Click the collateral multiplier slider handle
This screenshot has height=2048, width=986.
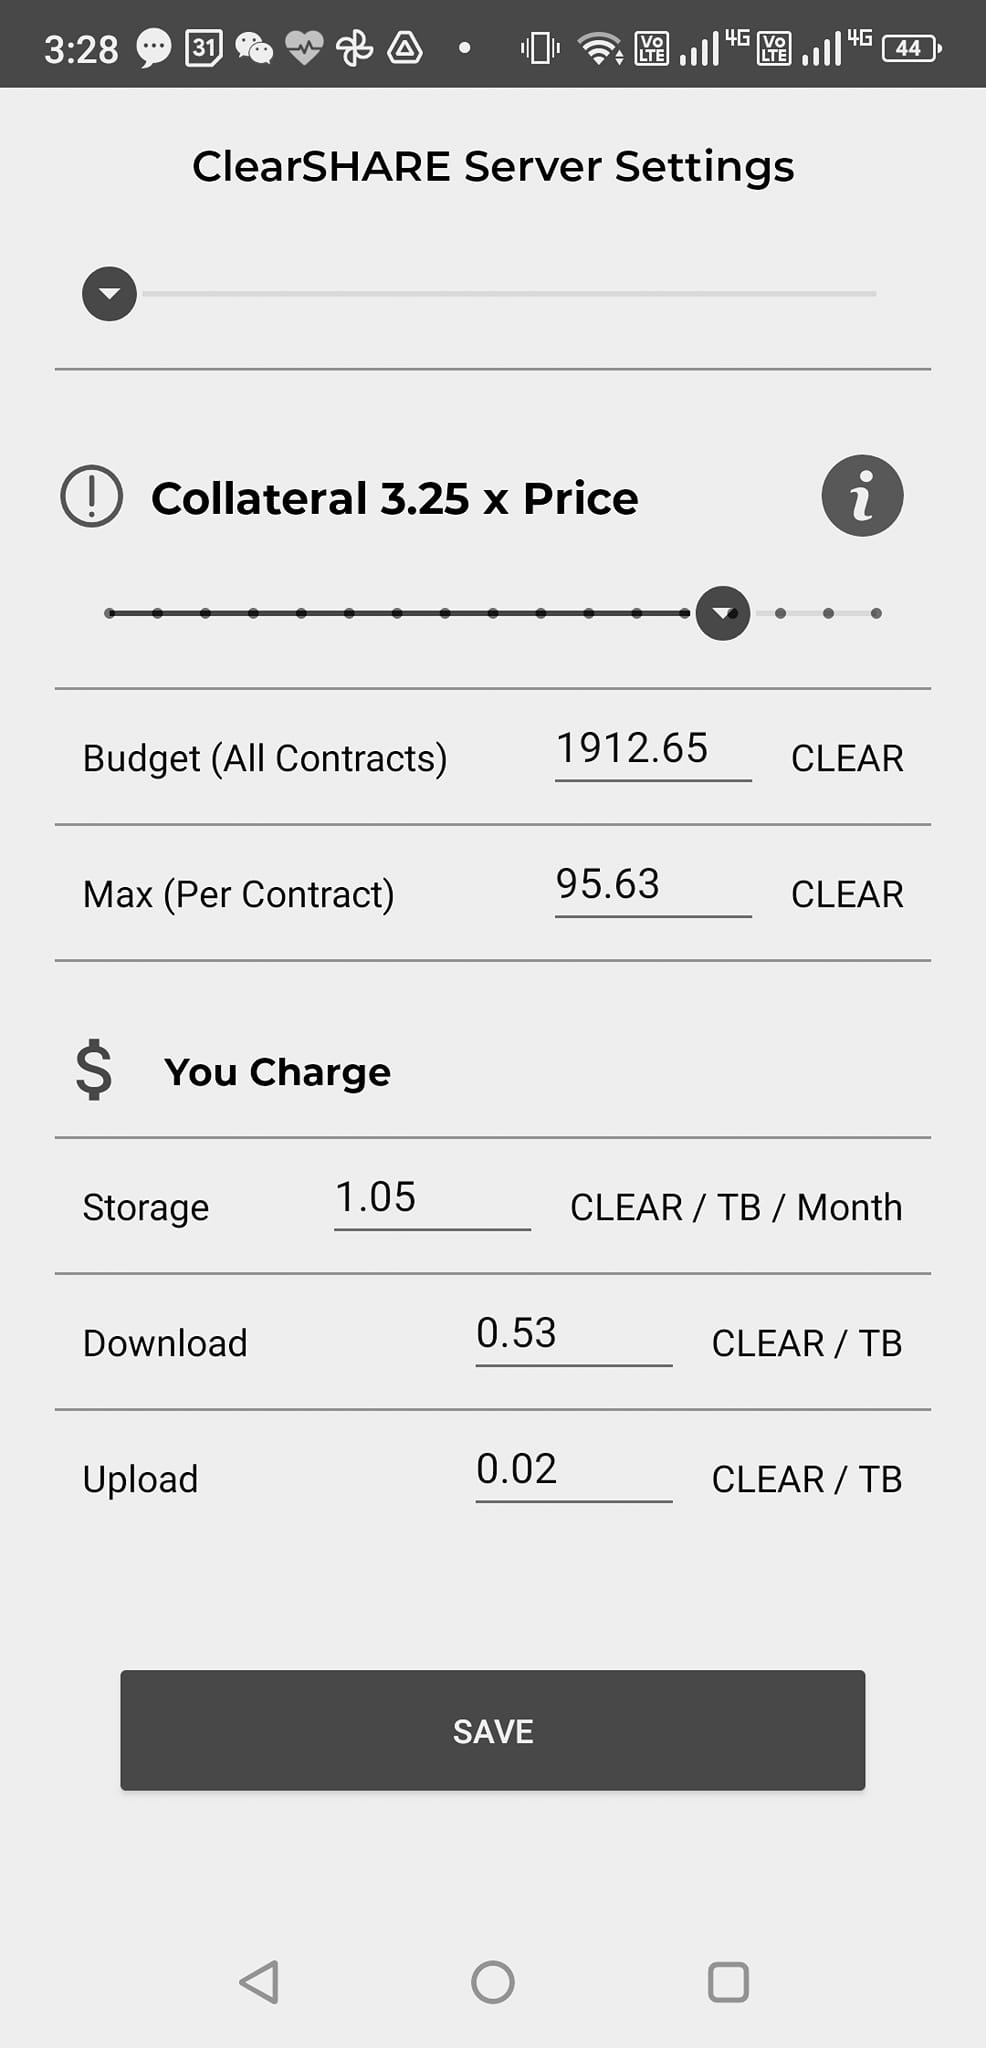[723, 613]
